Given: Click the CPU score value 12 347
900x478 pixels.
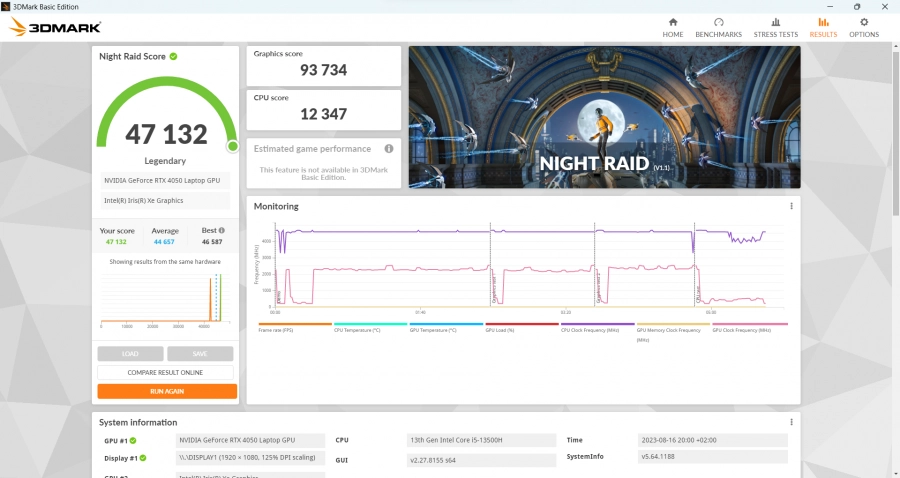Looking at the screenshot, I should click(324, 114).
